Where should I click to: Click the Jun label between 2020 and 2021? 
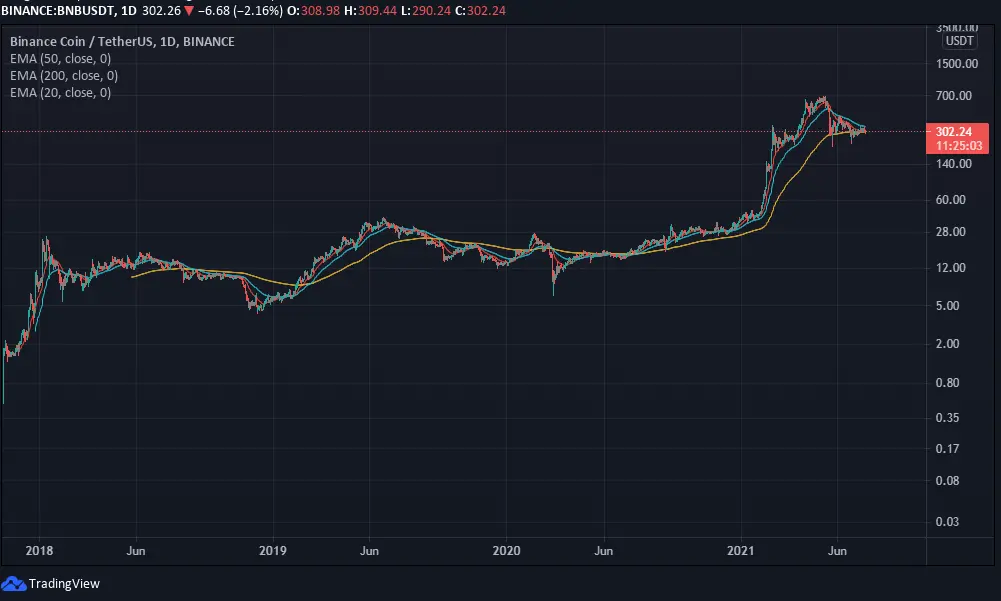pos(604,551)
